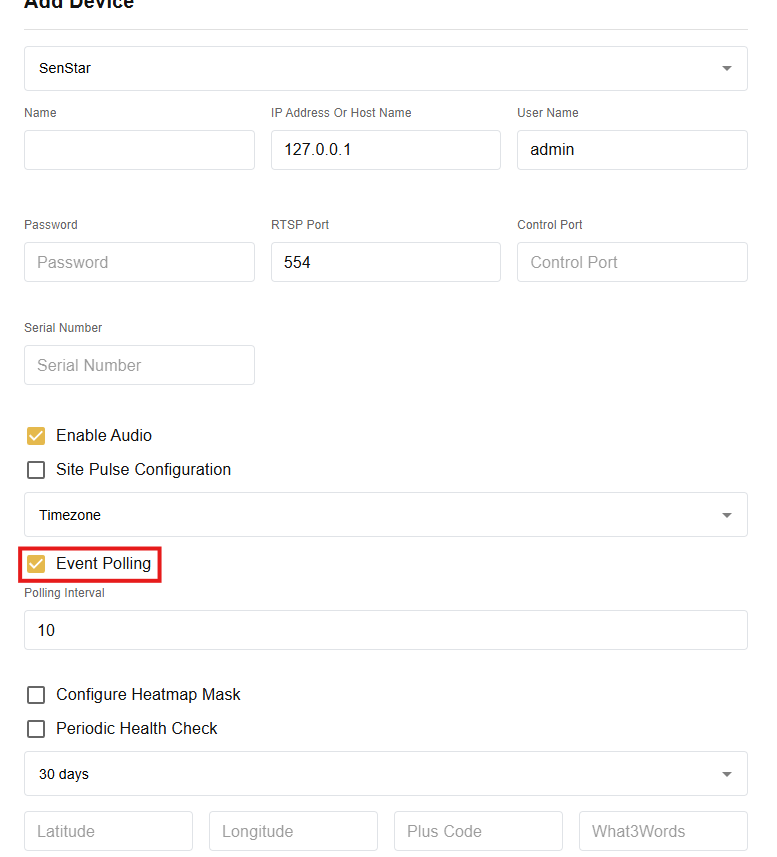Click the Name input field

(139, 150)
